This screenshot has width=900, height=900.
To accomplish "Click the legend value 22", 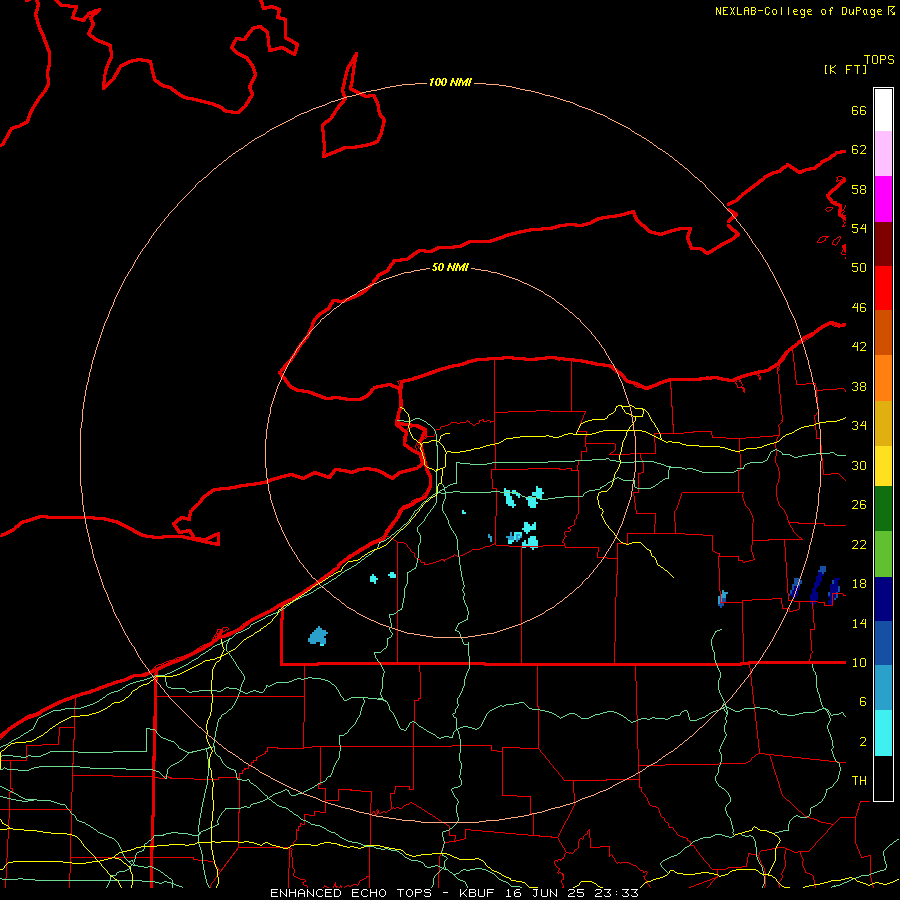I will coord(859,544).
